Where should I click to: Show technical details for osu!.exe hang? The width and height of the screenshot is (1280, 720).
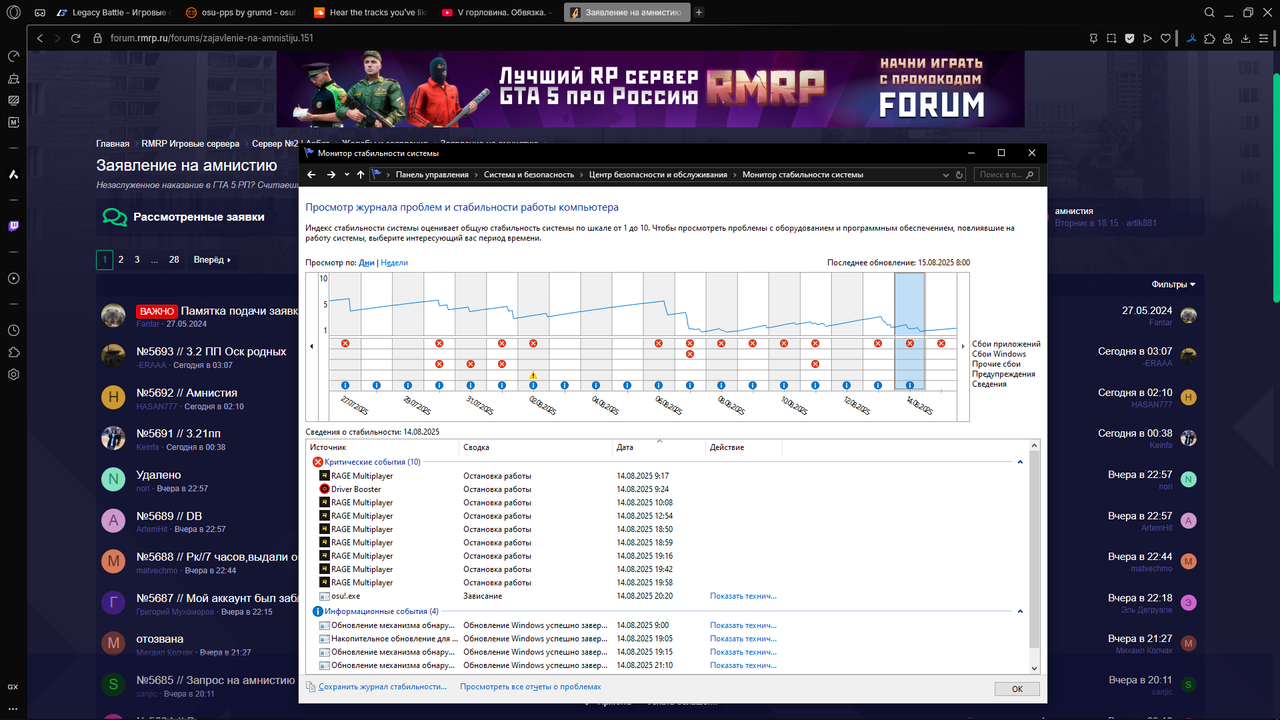click(743, 595)
